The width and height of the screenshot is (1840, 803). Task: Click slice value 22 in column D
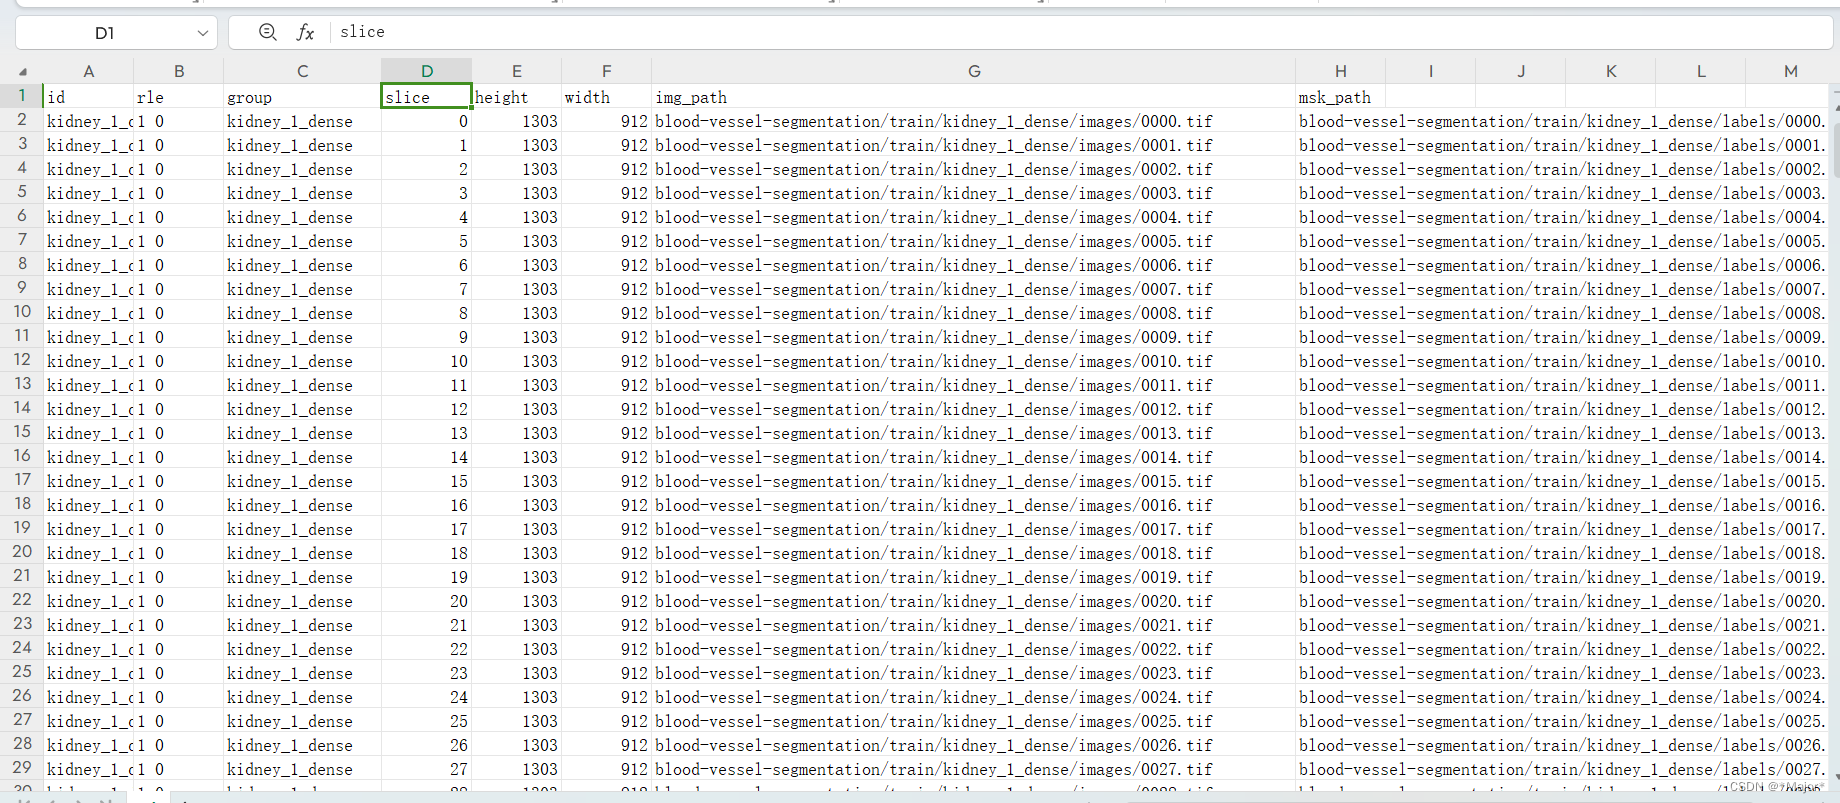coord(426,649)
